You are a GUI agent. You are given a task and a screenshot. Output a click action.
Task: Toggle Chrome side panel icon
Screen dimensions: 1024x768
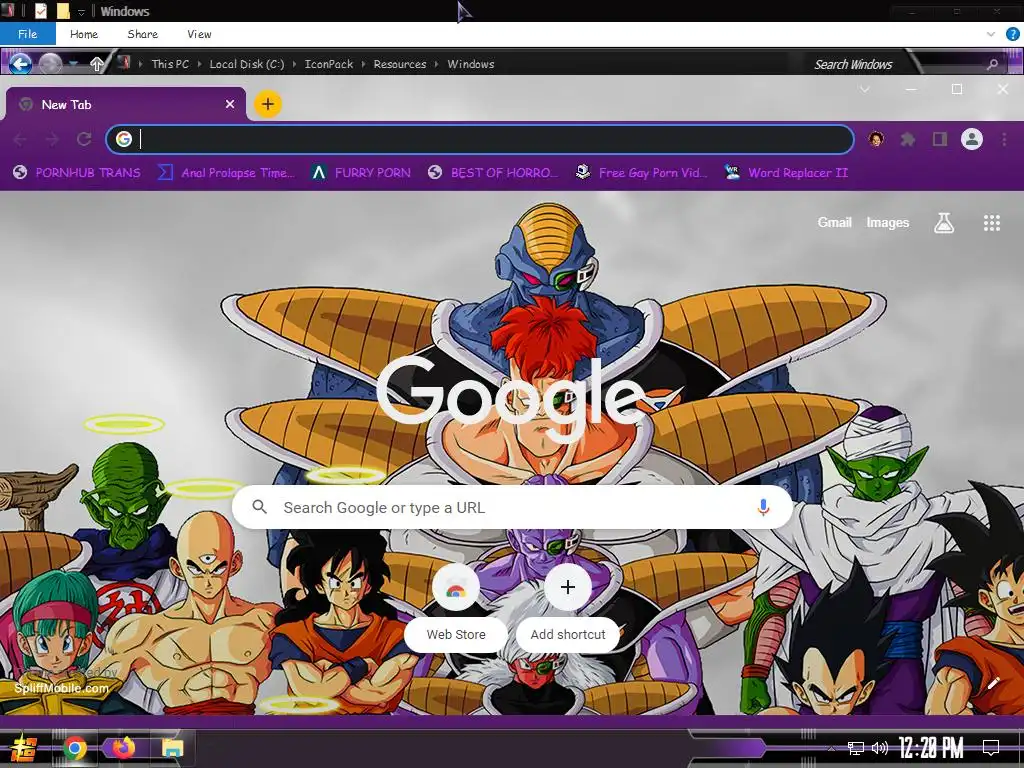click(940, 139)
